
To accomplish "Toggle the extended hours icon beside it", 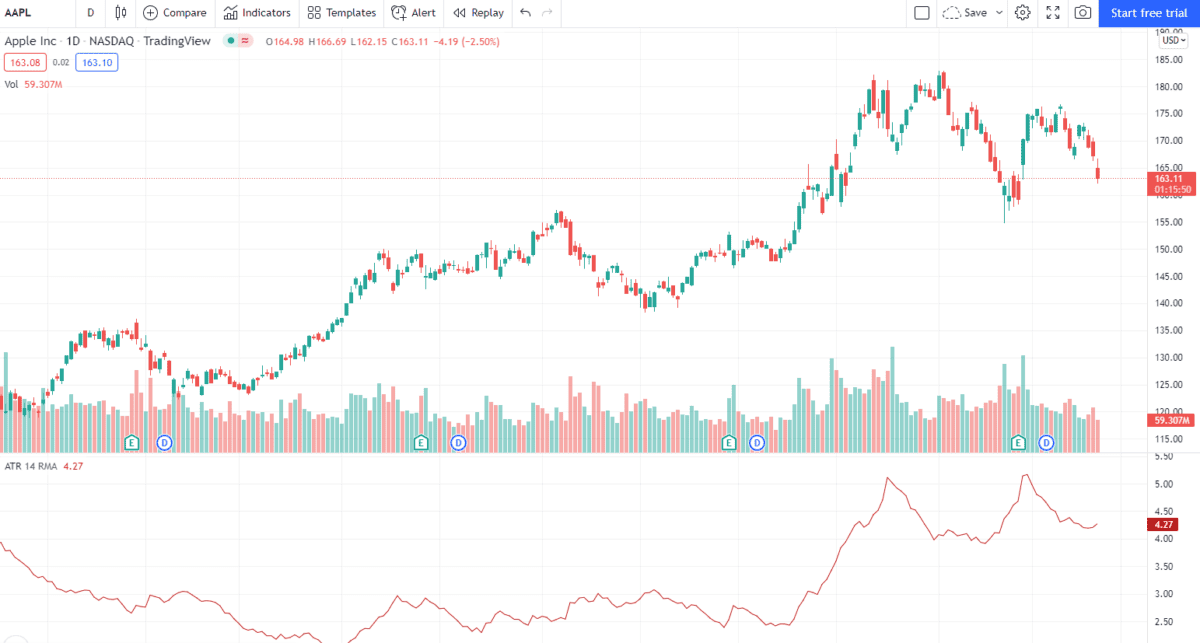I will [243, 41].
